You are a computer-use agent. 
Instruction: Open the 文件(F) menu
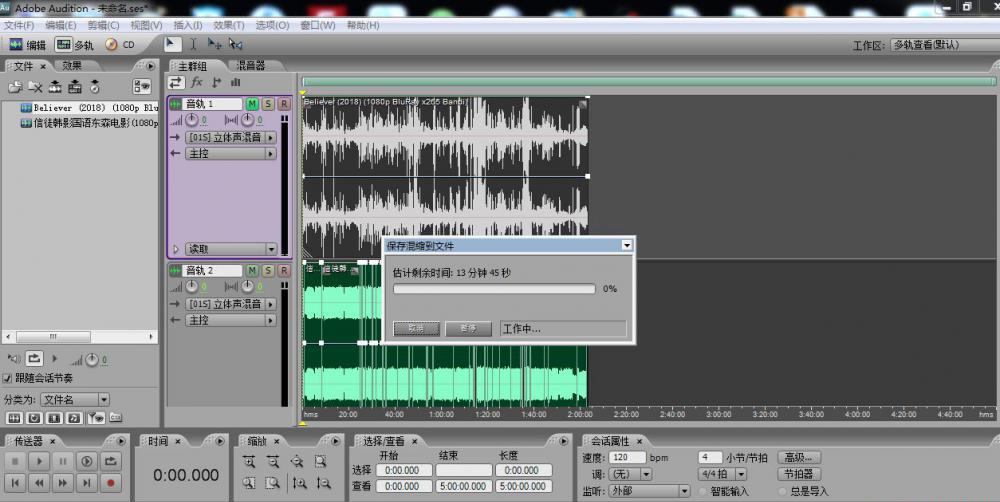pos(19,26)
